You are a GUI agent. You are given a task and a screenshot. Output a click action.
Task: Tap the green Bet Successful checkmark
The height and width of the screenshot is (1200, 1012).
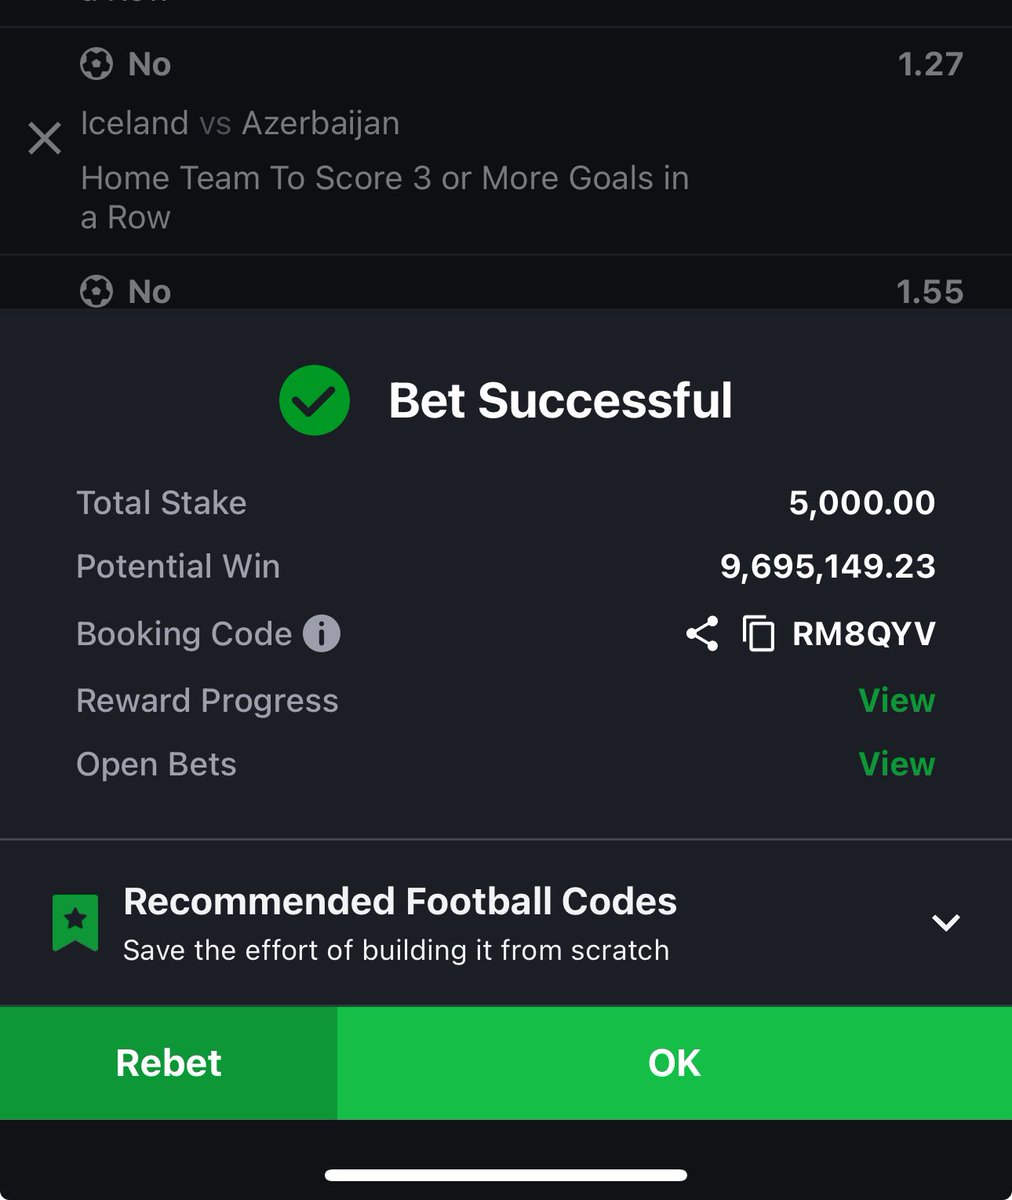pos(314,400)
